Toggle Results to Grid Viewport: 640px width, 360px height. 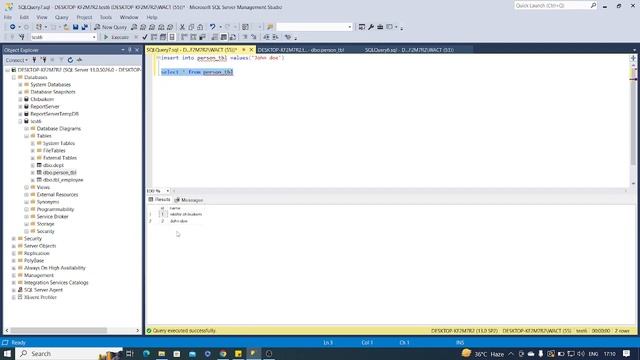click(224, 37)
